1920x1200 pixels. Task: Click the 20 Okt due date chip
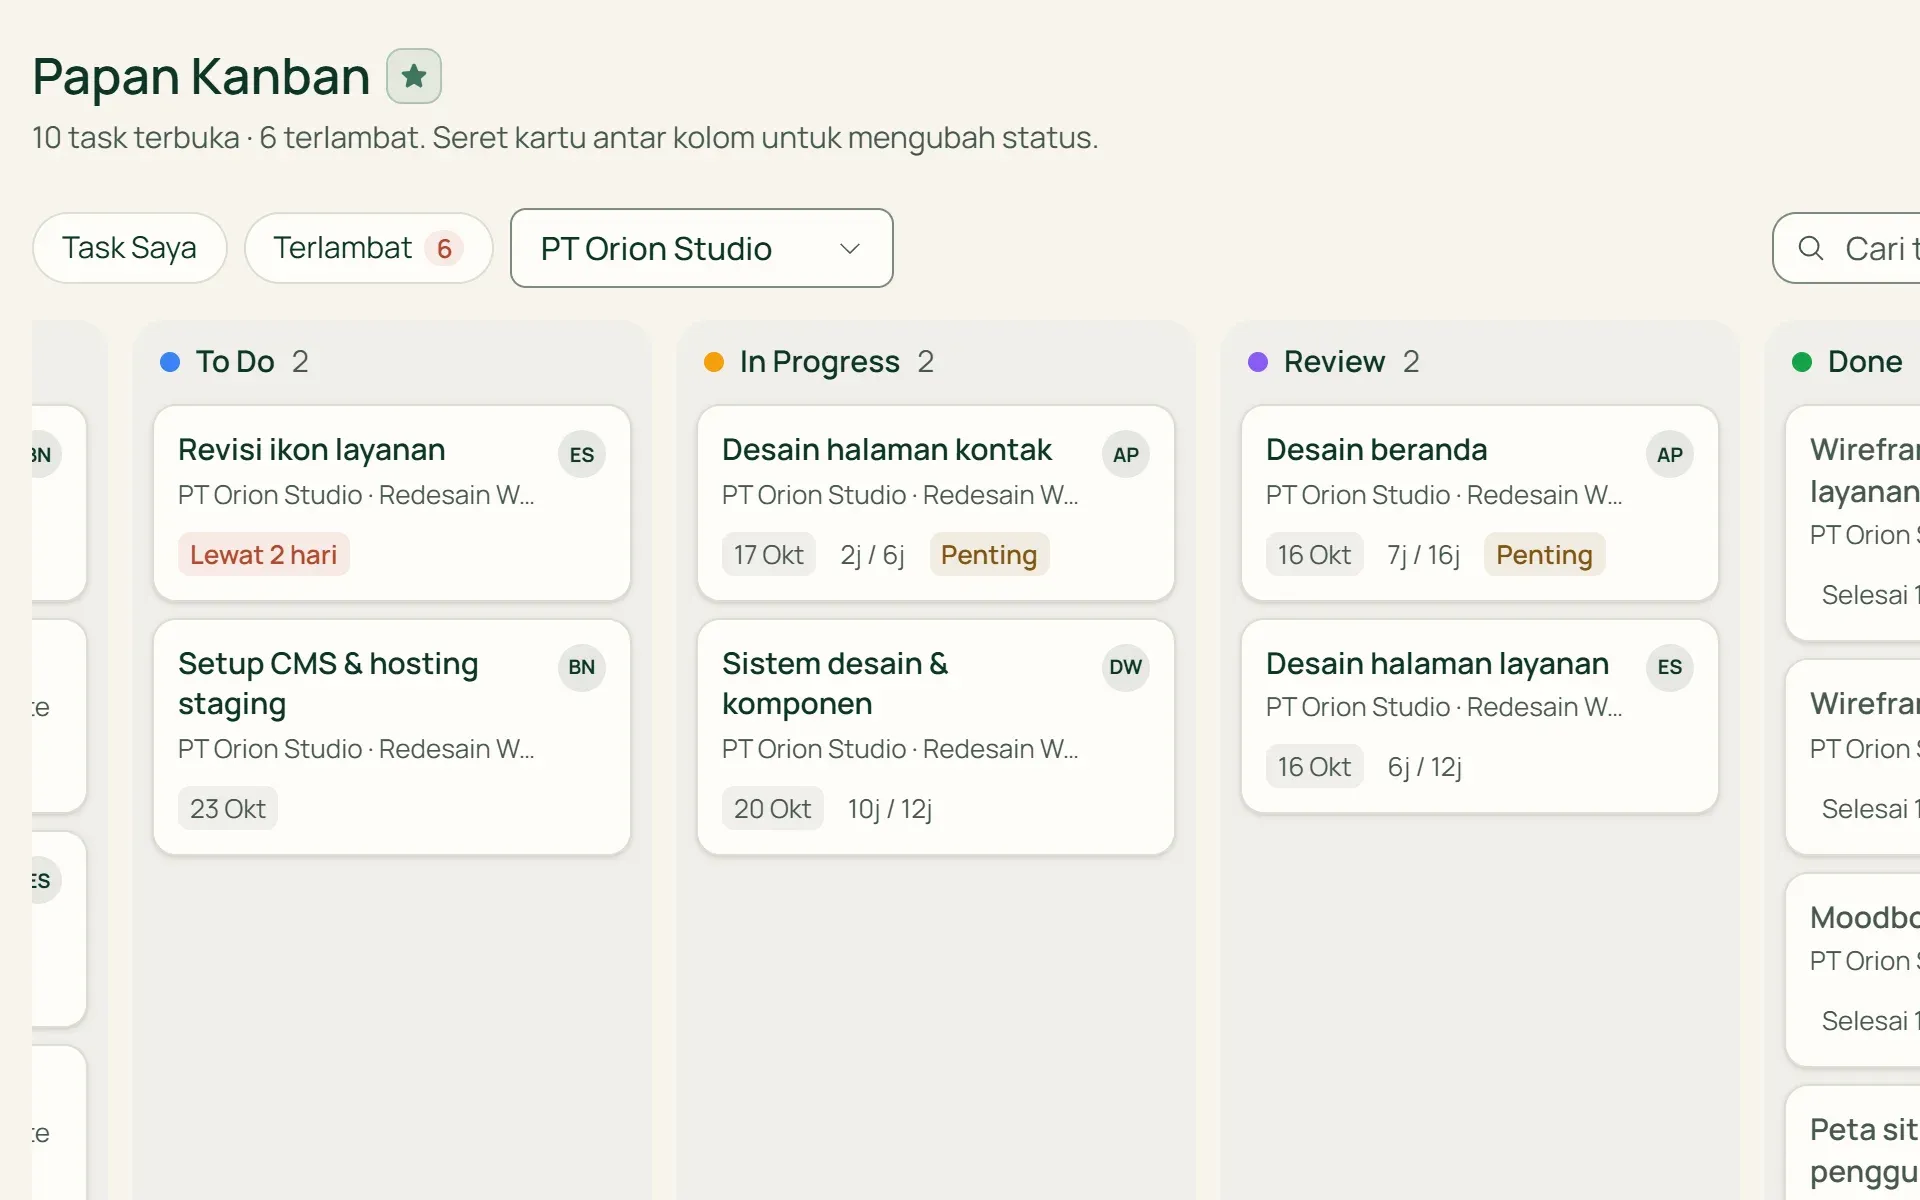(772, 809)
